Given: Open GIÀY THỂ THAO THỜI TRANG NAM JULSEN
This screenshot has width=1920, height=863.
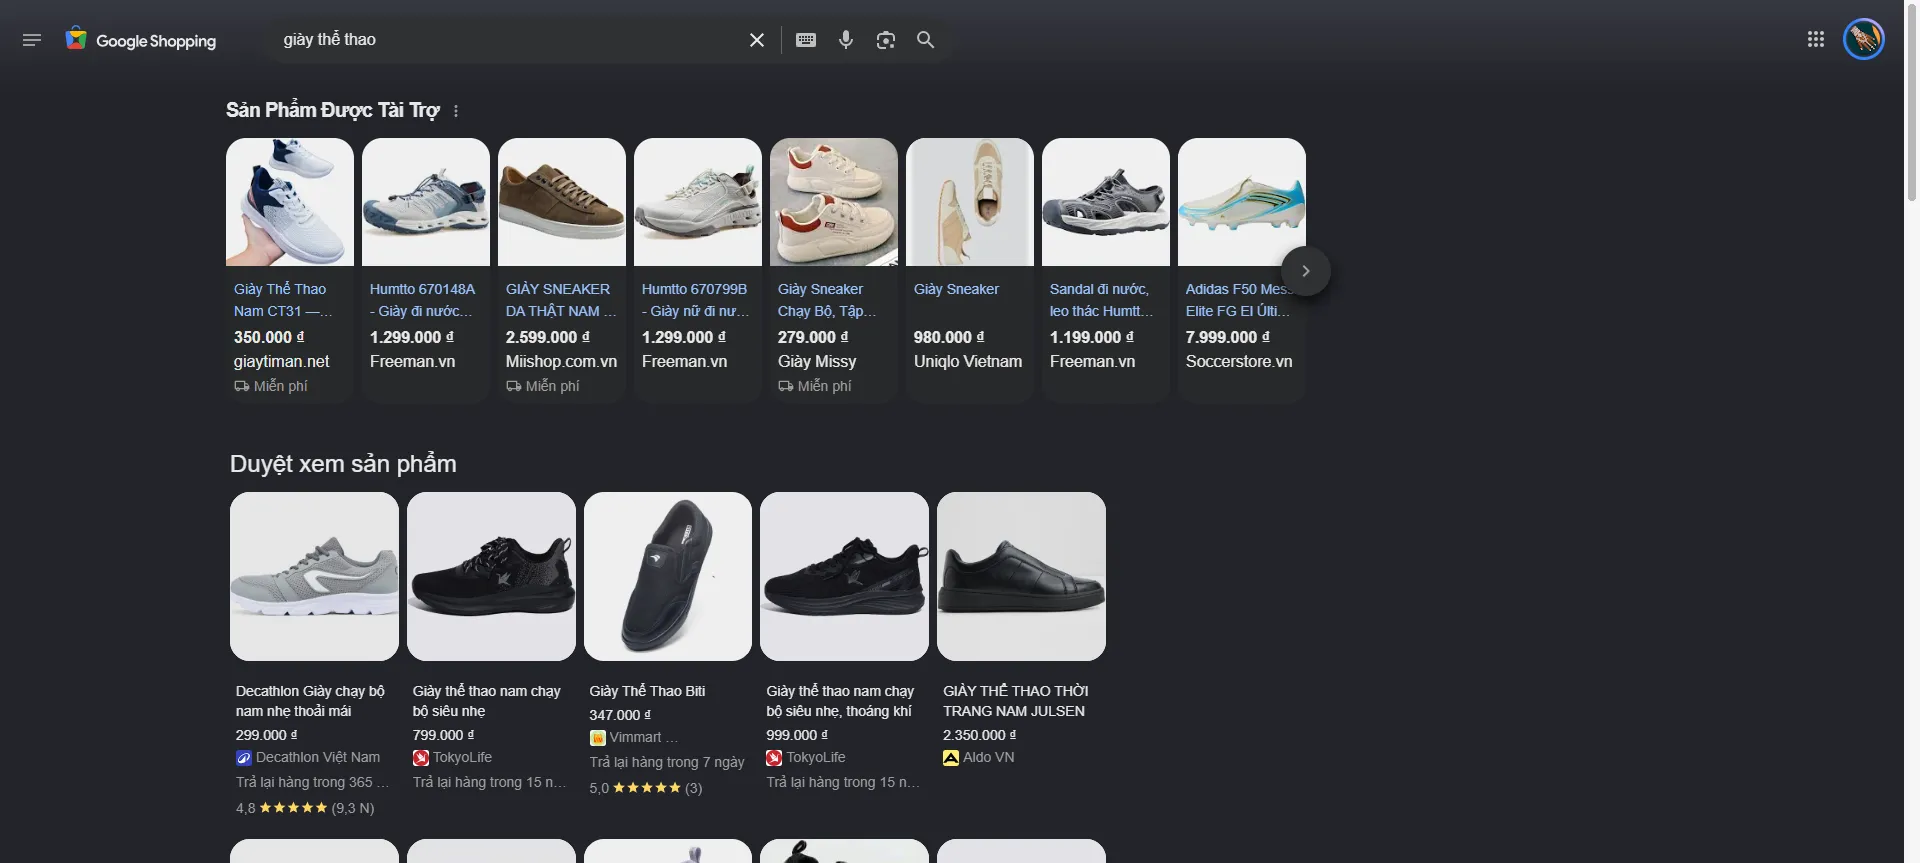Looking at the screenshot, I should click(1015, 701).
